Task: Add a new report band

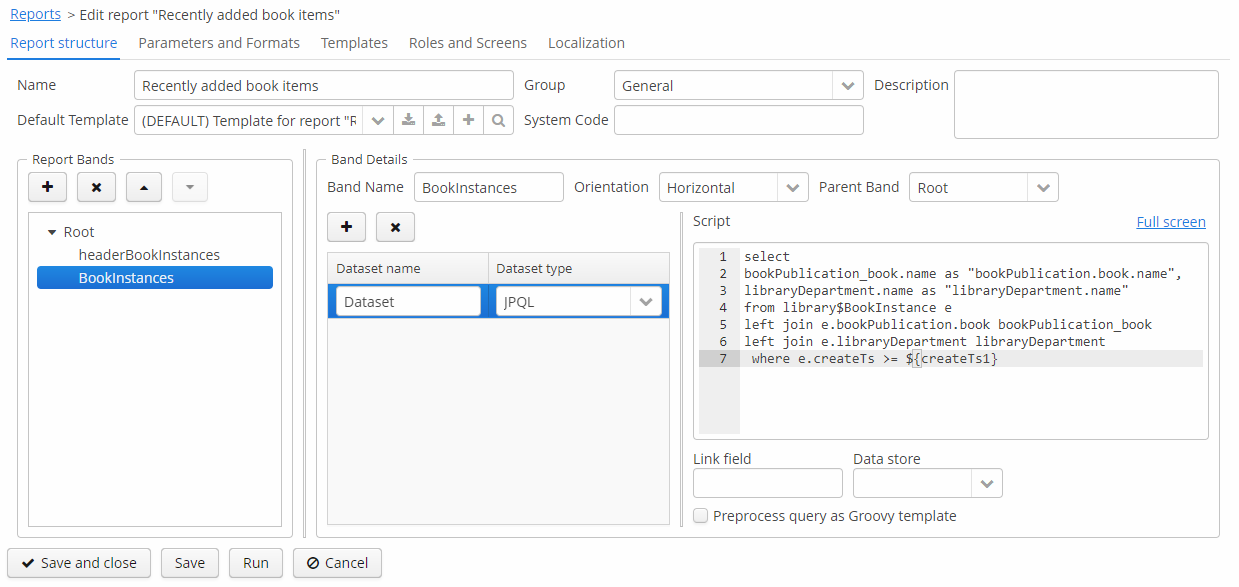Action: [47, 187]
